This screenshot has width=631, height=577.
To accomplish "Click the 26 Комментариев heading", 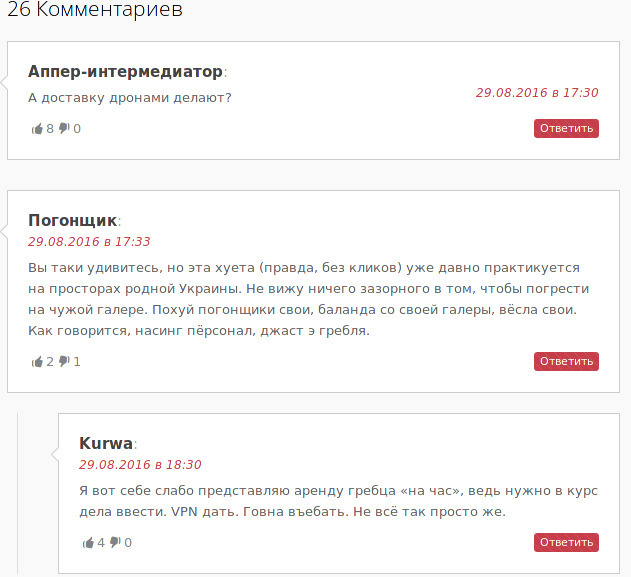I will click(x=95, y=9).
